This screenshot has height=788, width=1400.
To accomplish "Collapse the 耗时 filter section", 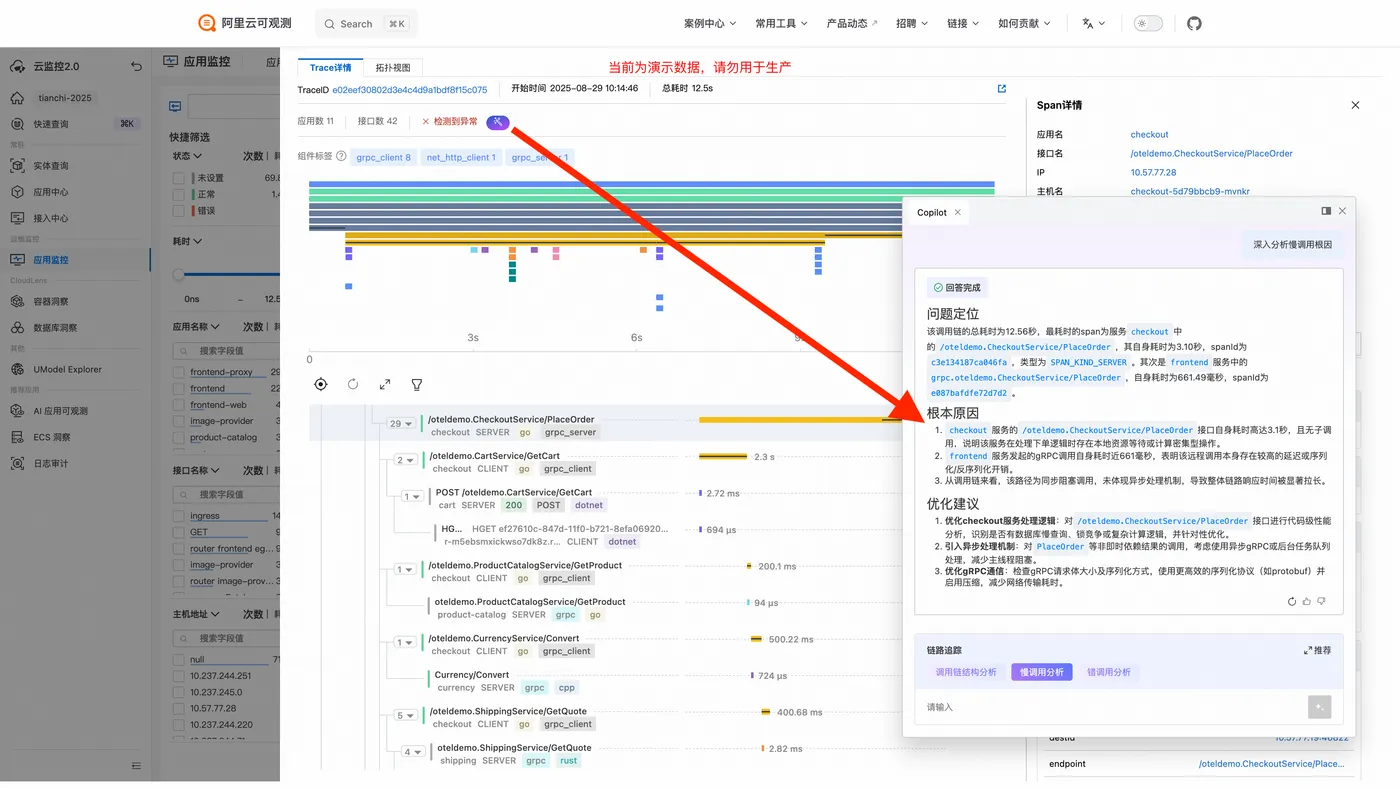I will click(x=188, y=241).
